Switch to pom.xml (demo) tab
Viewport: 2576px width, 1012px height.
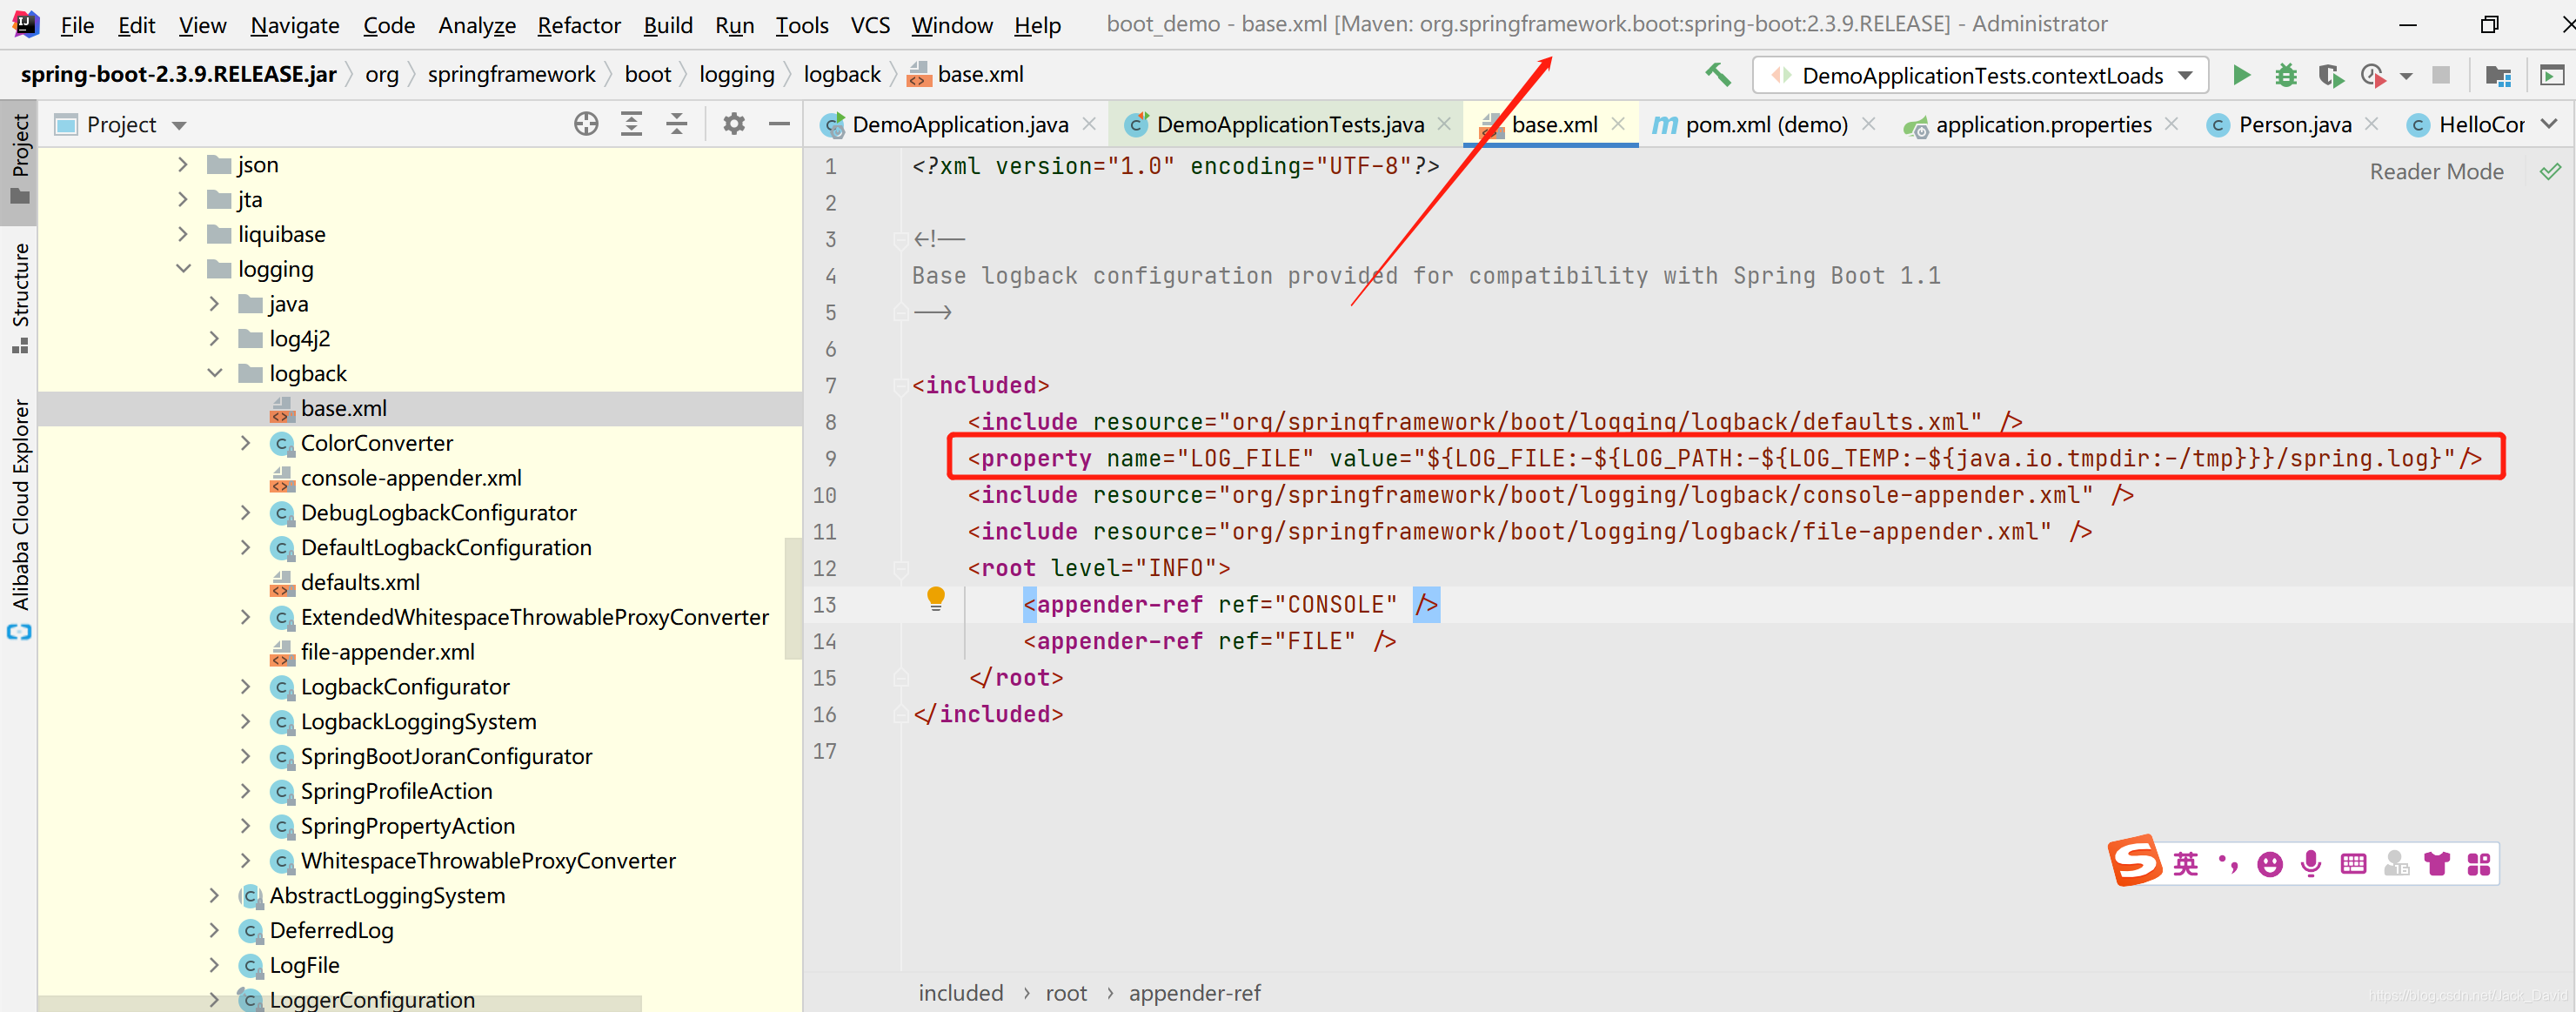tap(1765, 124)
